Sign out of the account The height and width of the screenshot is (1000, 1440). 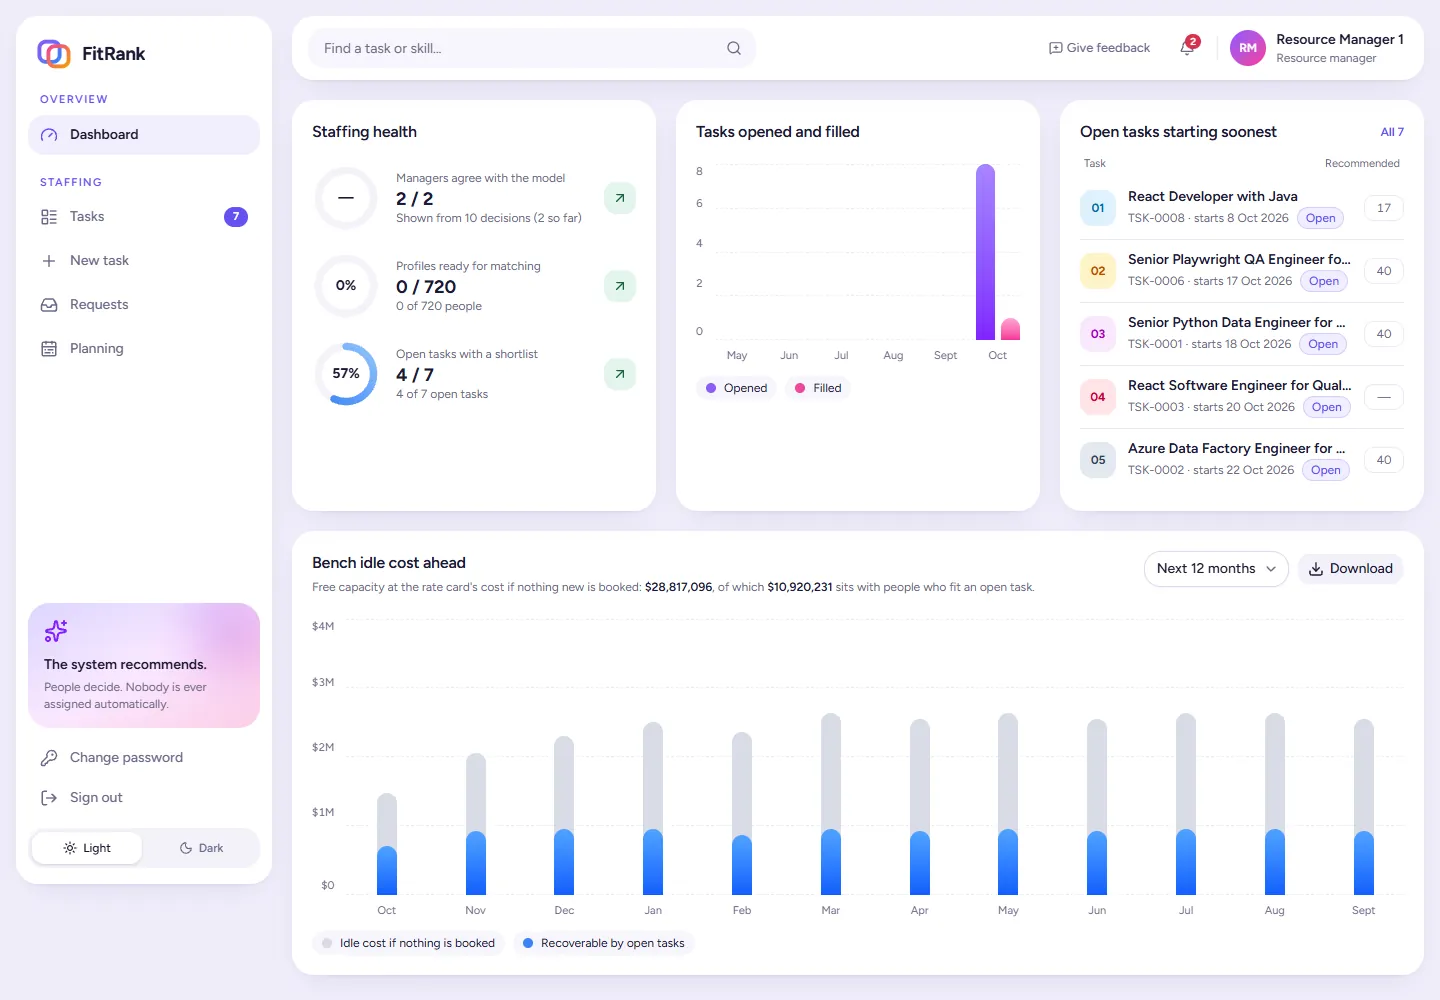144,798
